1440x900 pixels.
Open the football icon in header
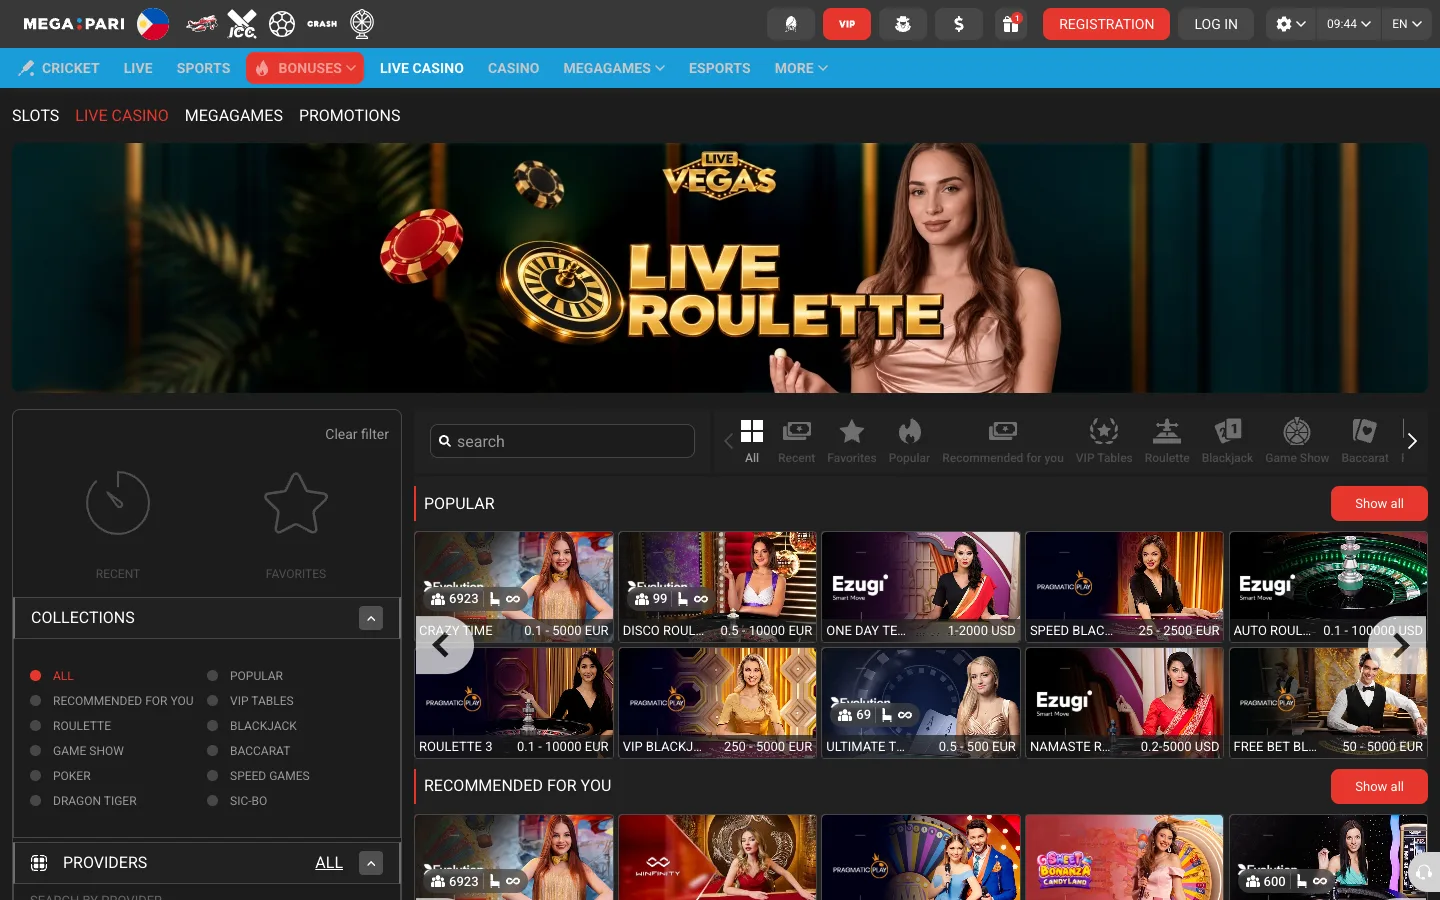click(x=282, y=24)
